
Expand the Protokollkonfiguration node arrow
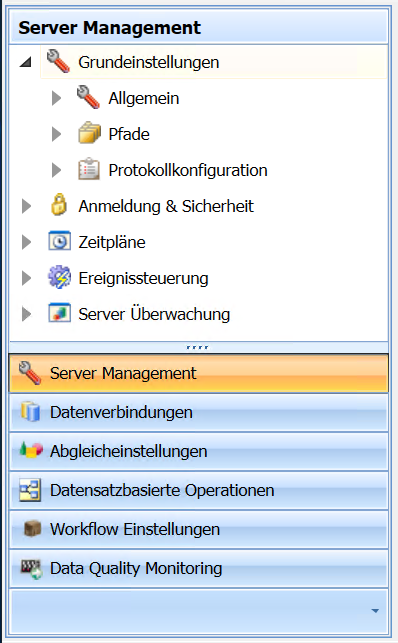coord(56,170)
